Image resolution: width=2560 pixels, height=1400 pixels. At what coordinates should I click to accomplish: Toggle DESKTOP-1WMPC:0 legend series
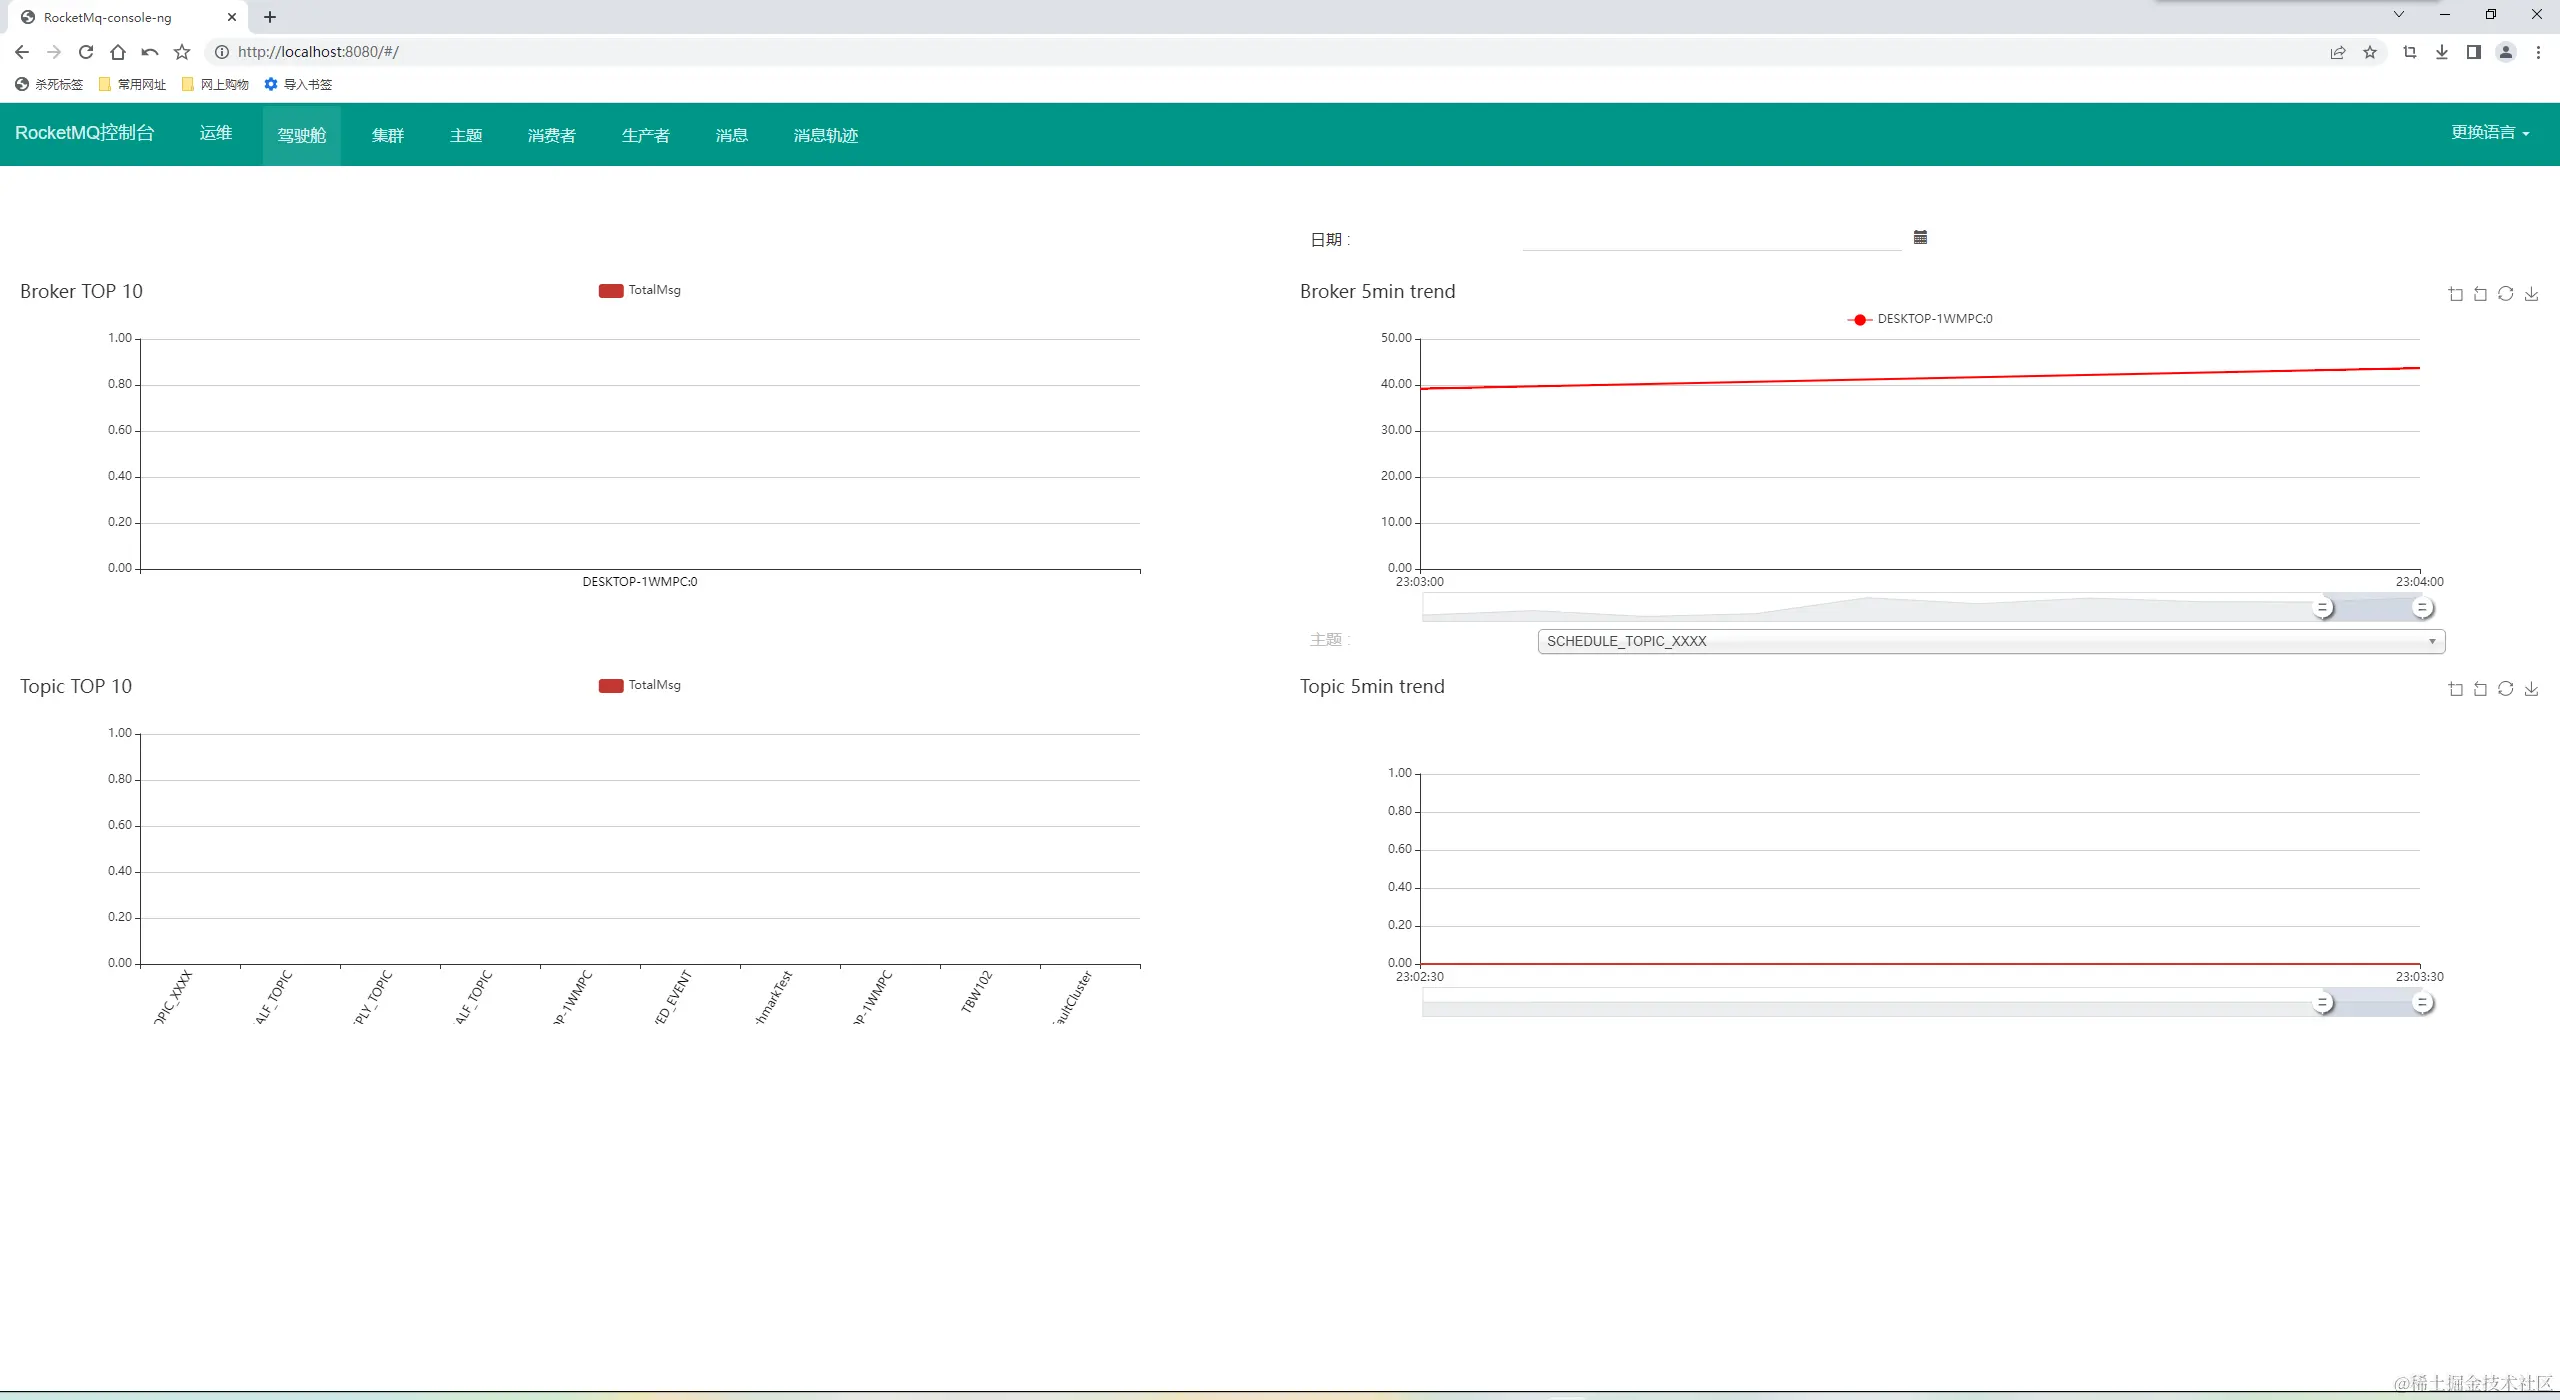(x=1920, y=319)
